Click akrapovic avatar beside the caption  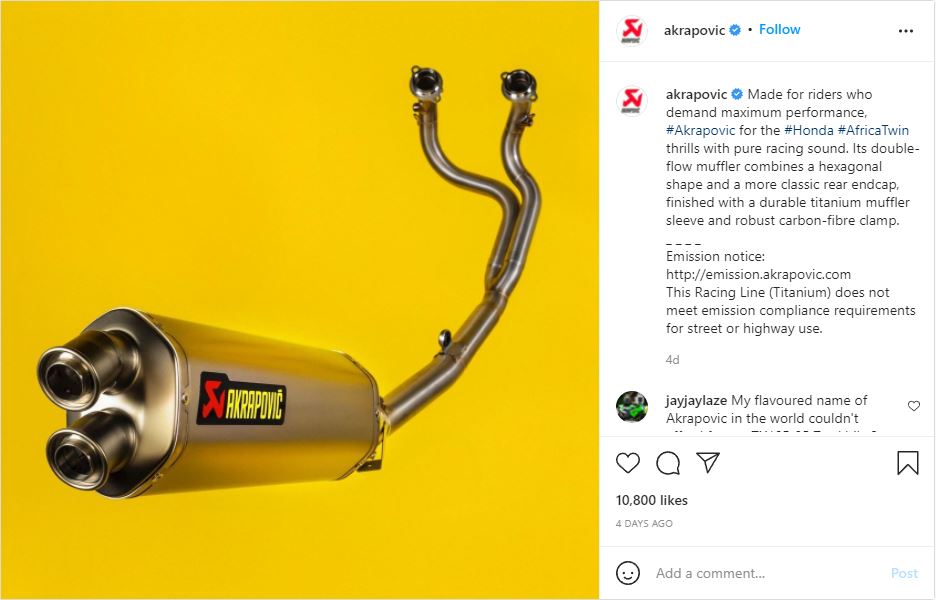[x=632, y=100]
